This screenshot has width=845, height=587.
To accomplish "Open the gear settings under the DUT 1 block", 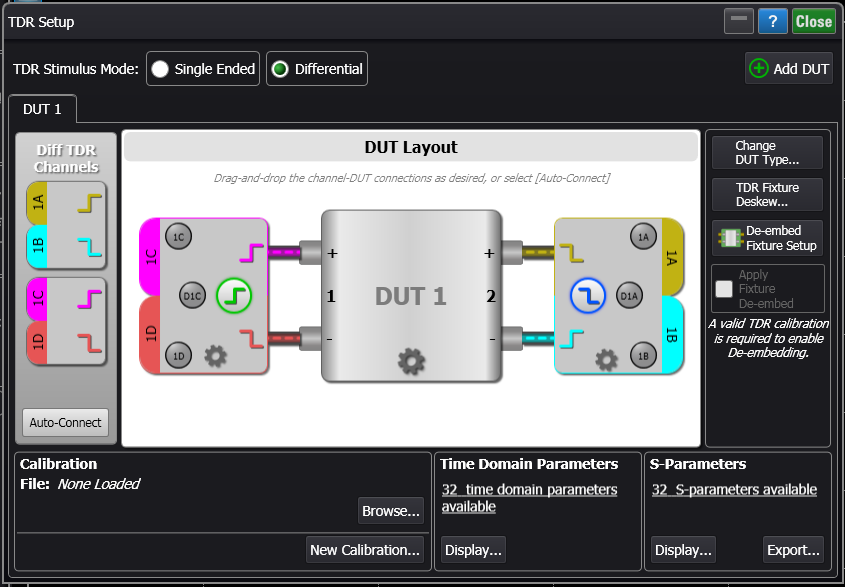I will [410, 362].
